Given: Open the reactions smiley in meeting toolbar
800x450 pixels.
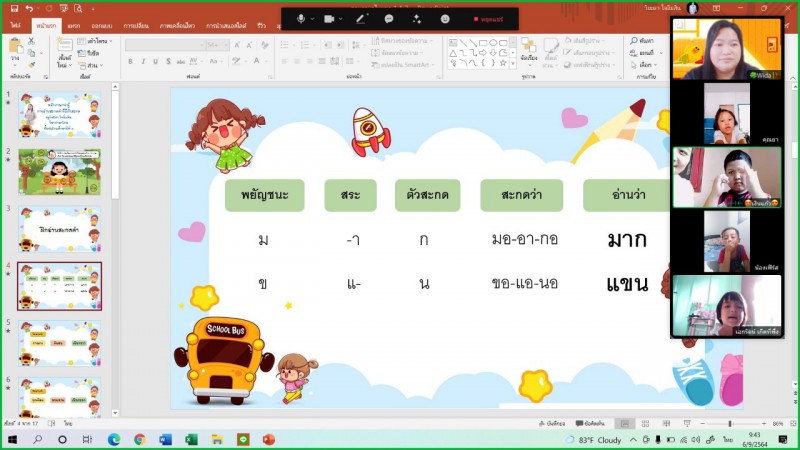Looking at the screenshot, I should click(x=445, y=19).
